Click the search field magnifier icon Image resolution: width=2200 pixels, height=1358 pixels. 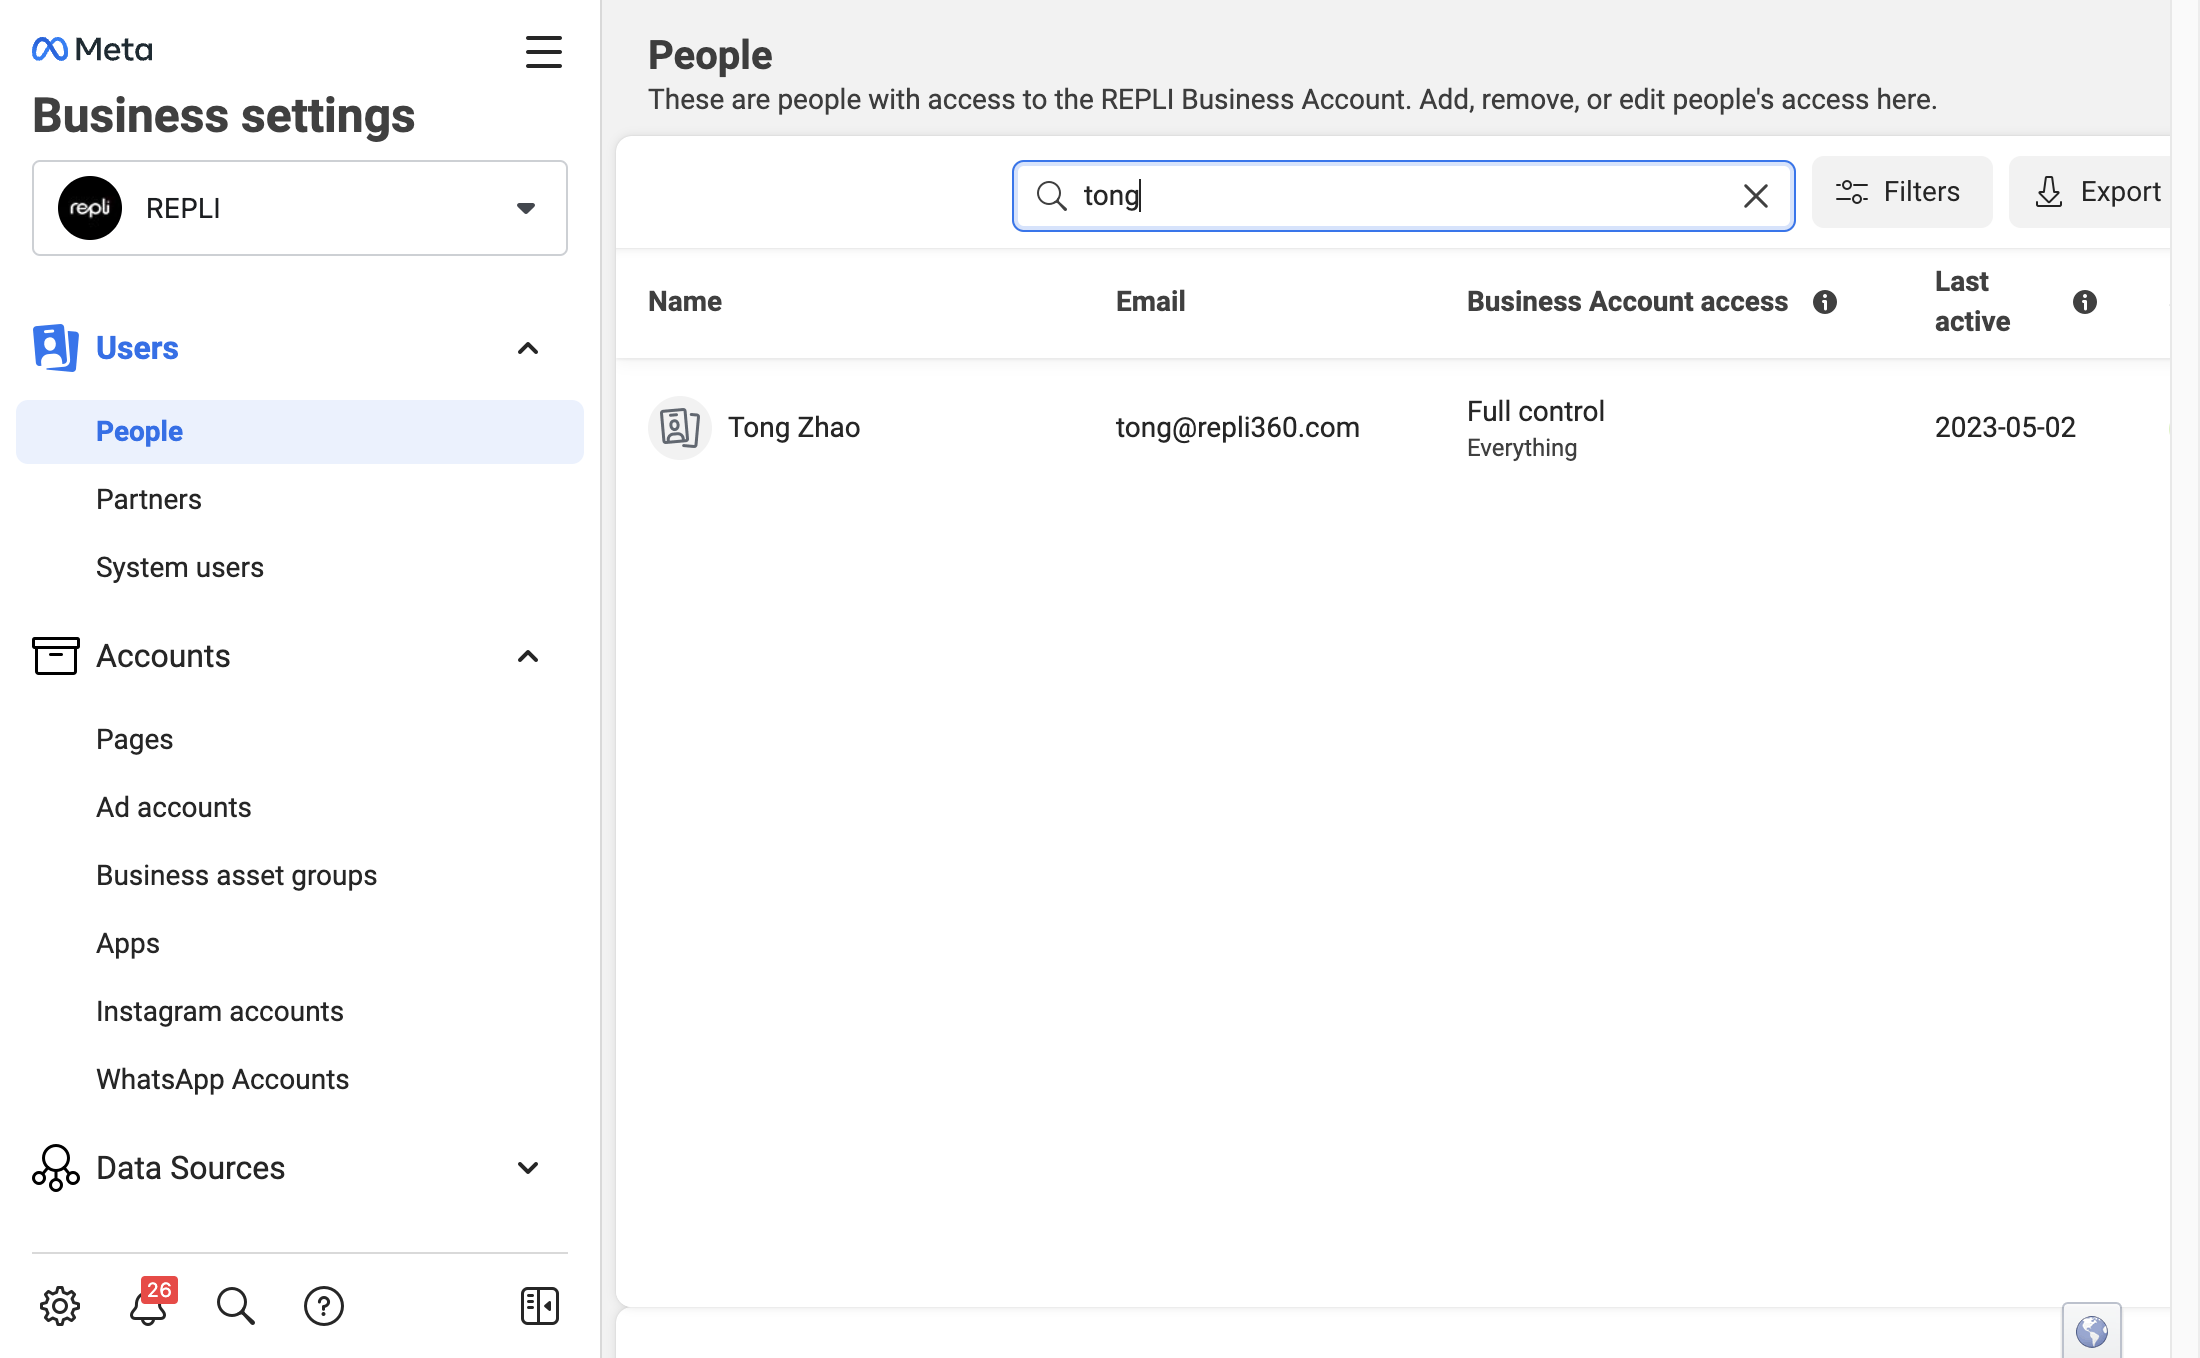click(1051, 196)
